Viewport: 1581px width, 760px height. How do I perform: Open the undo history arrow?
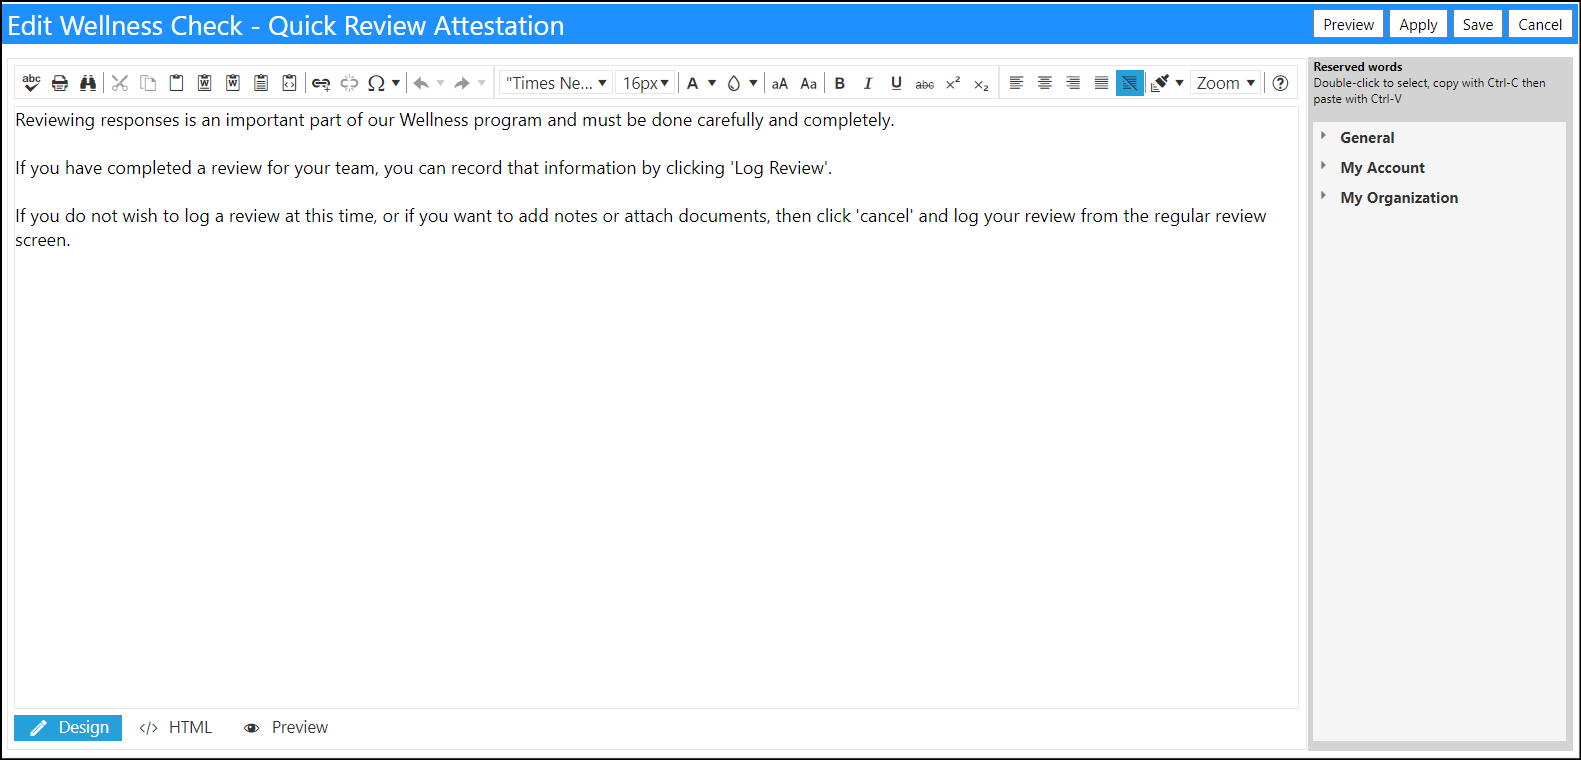point(440,83)
